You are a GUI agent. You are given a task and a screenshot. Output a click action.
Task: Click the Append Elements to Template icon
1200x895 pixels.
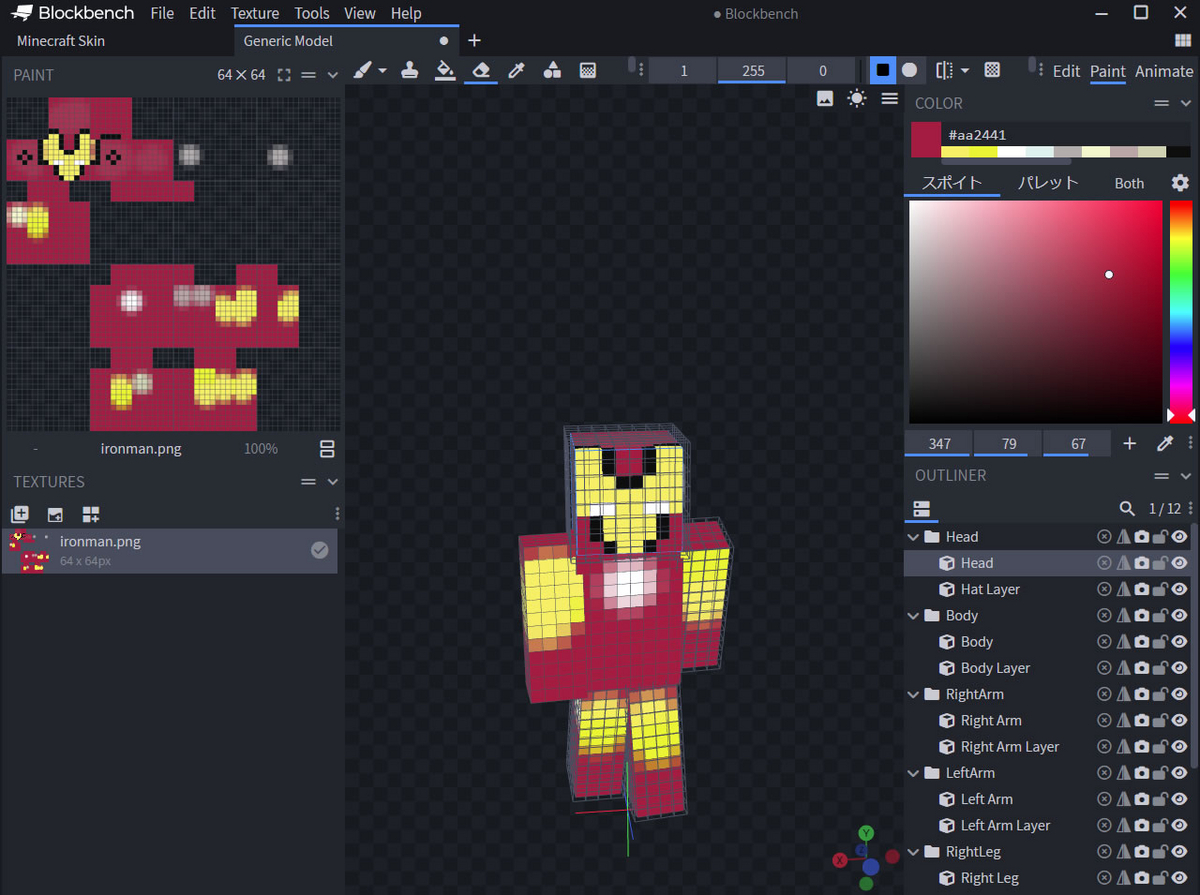click(91, 514)
